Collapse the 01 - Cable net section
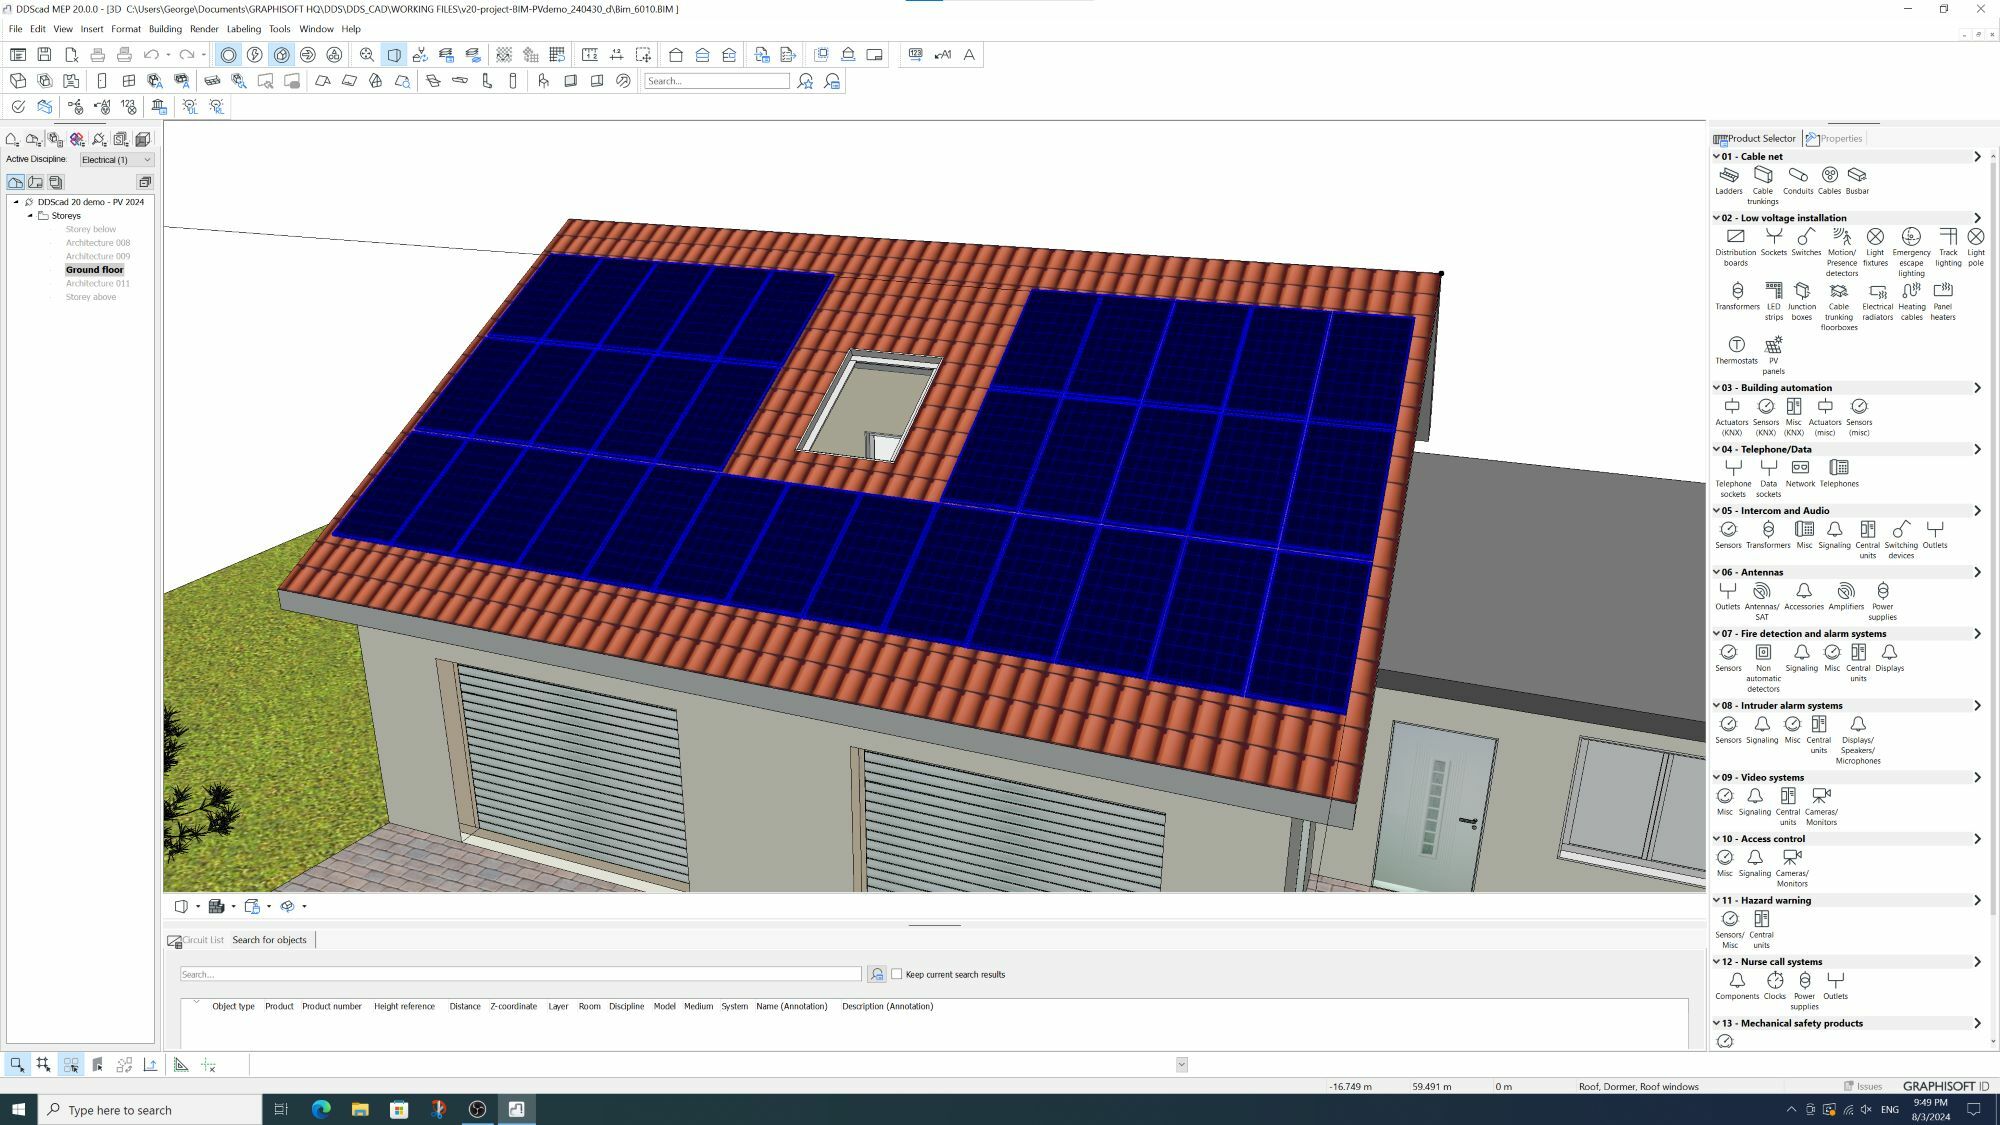Image resolution: width=2000 pixels, height=1125 pixels. [x=1718, y=156]
